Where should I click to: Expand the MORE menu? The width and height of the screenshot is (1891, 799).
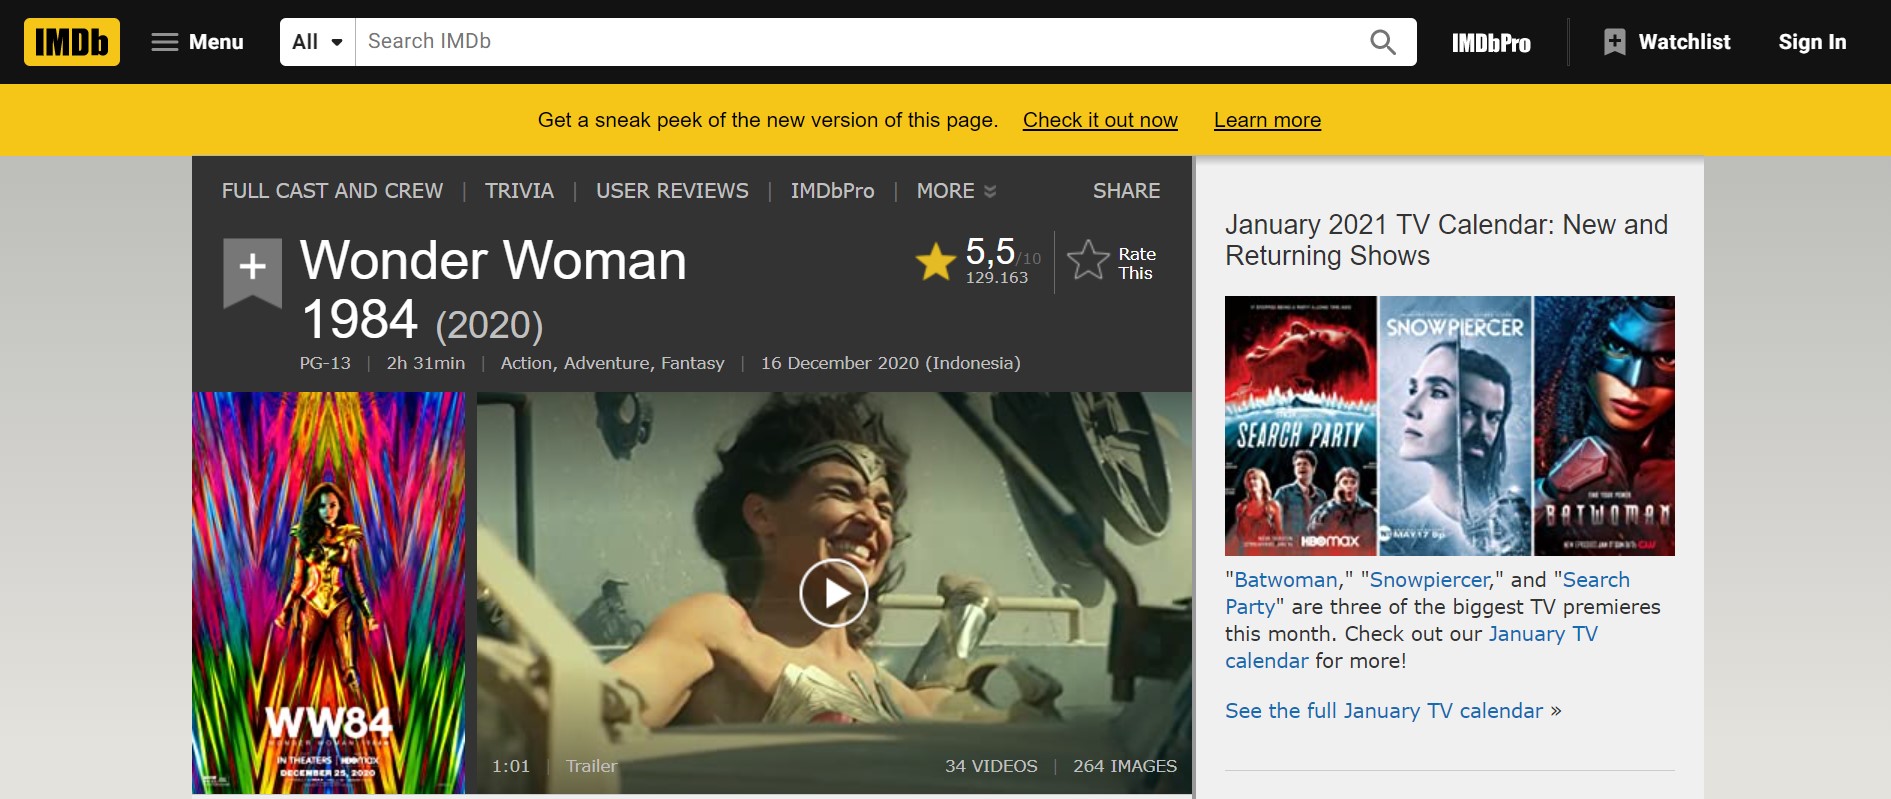click(956, 191)
